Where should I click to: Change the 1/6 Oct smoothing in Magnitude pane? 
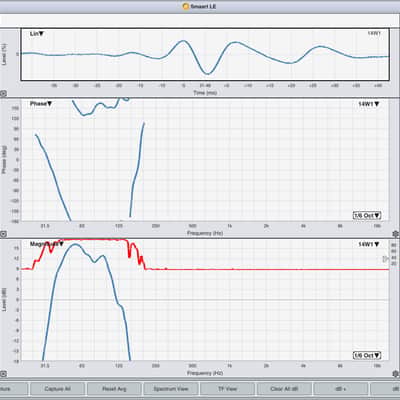367,356
